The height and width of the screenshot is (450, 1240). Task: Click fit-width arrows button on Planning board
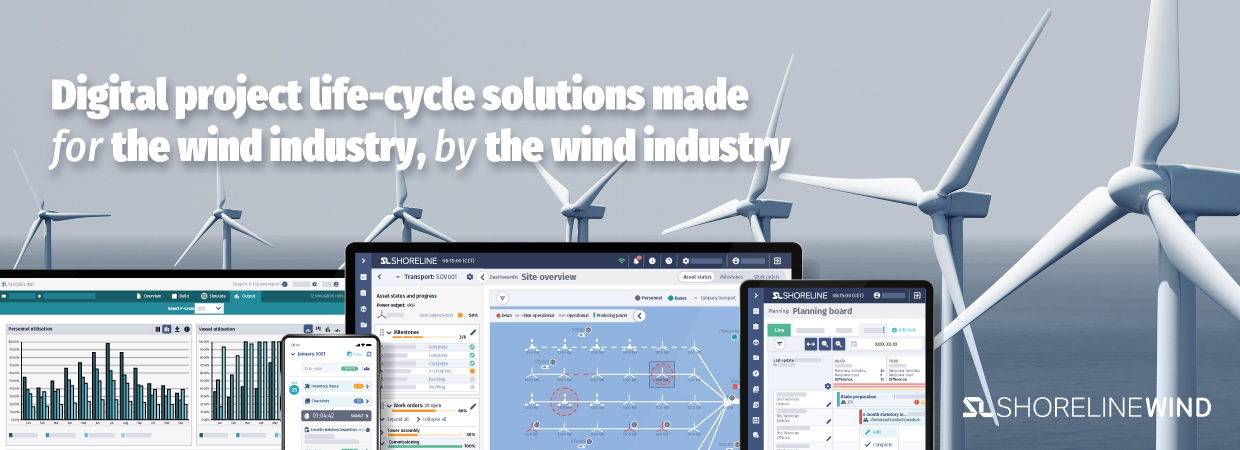[811, 344]
